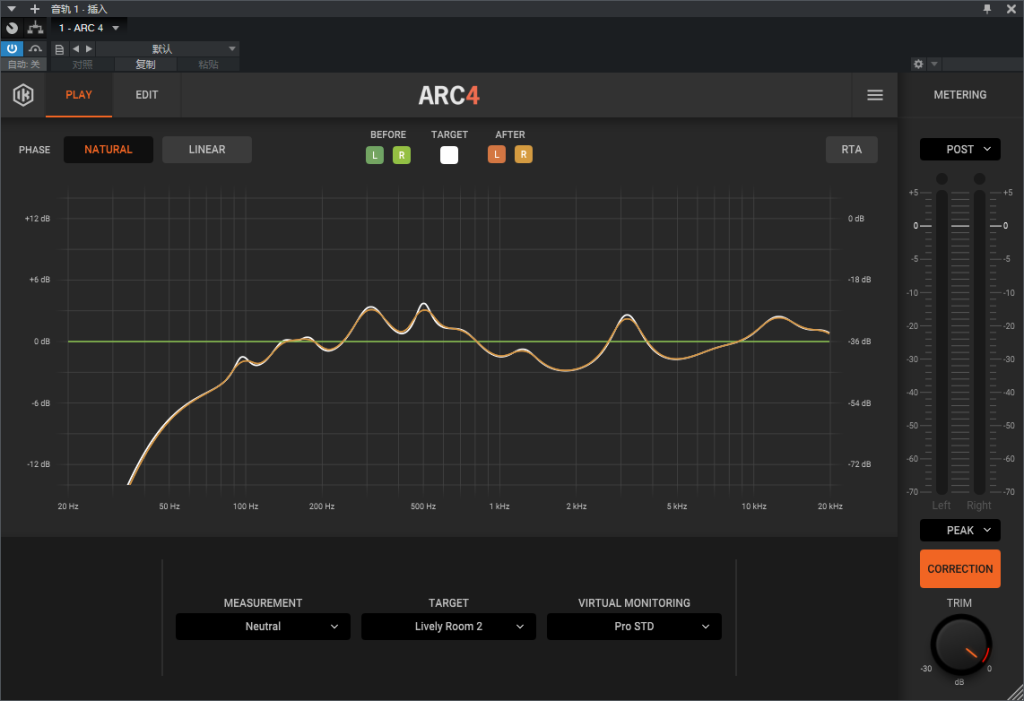Image resolution: width=1024 pixels, height=701 pixels.
Task: Open the MEASUREMENT Neutral dropdown
Action: coord(263,627)
